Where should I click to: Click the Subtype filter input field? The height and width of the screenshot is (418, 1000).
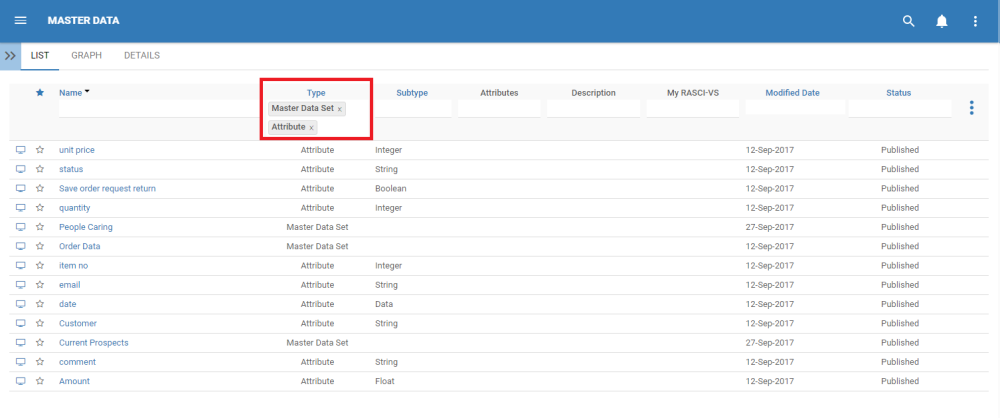413,108
